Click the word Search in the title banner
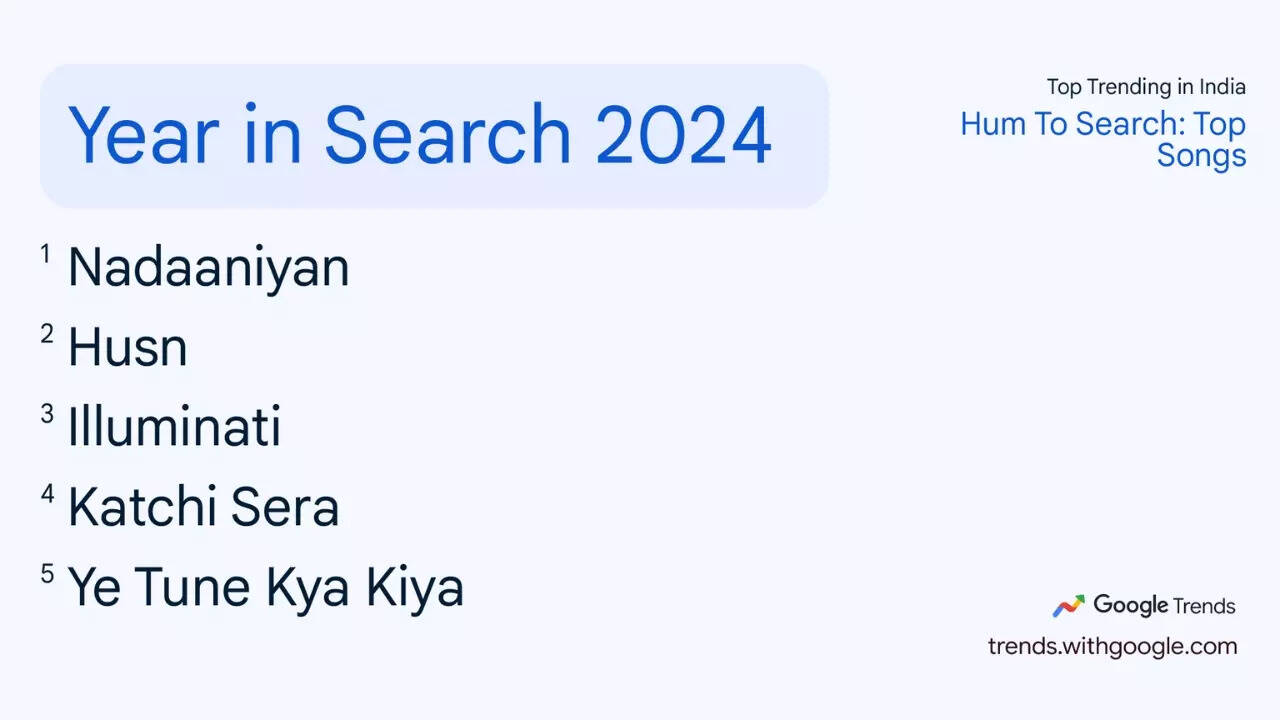This screenshot has height=720, width=1280. point(447,135)
